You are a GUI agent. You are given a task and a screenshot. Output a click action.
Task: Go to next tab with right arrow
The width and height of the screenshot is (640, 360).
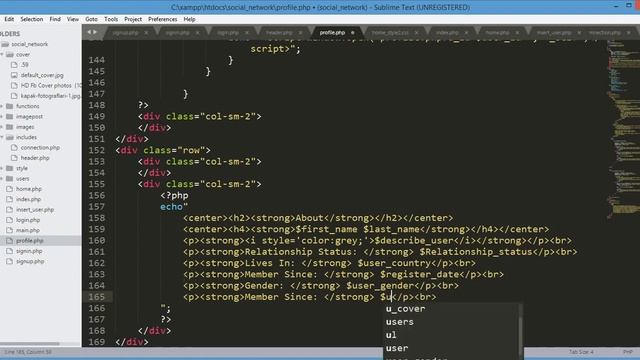click(95, 32)
